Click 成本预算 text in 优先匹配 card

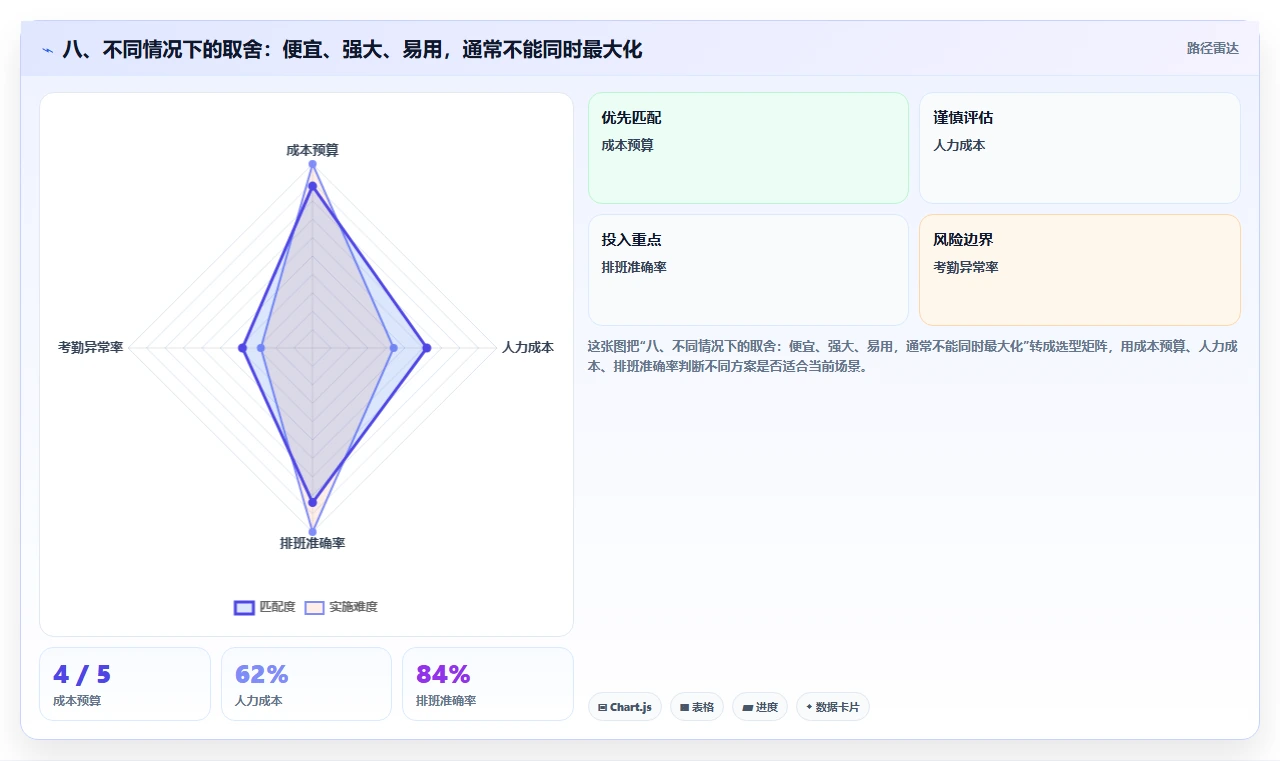pyautogui.click(x=627, y=145)
